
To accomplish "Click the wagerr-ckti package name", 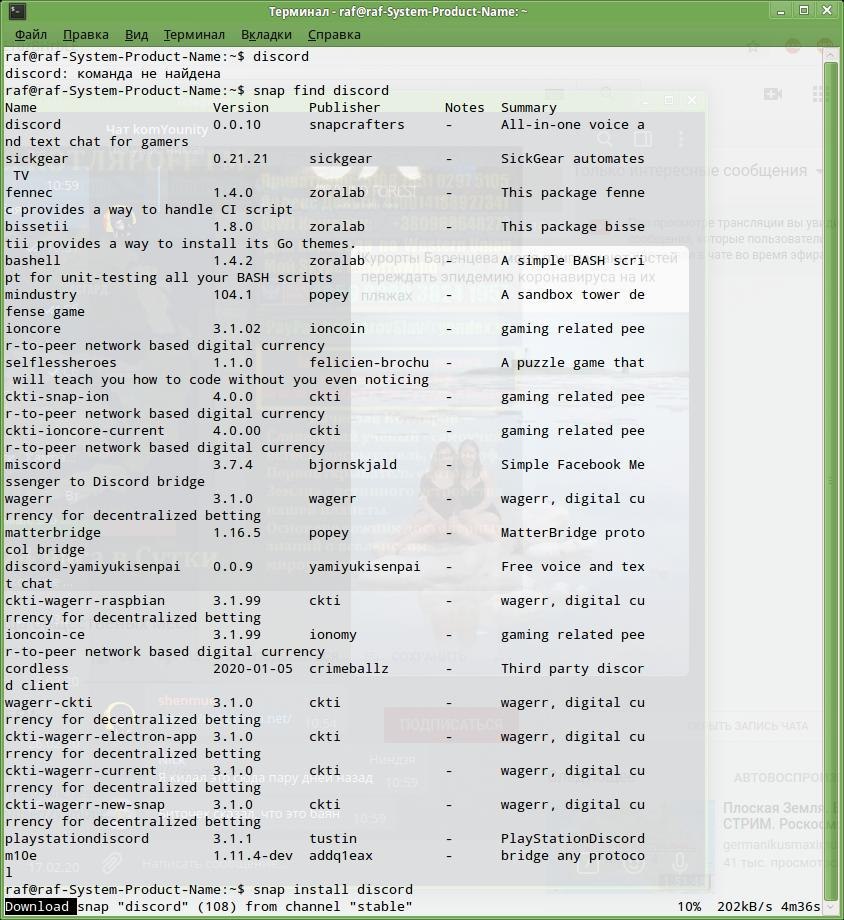I will 49,703.
